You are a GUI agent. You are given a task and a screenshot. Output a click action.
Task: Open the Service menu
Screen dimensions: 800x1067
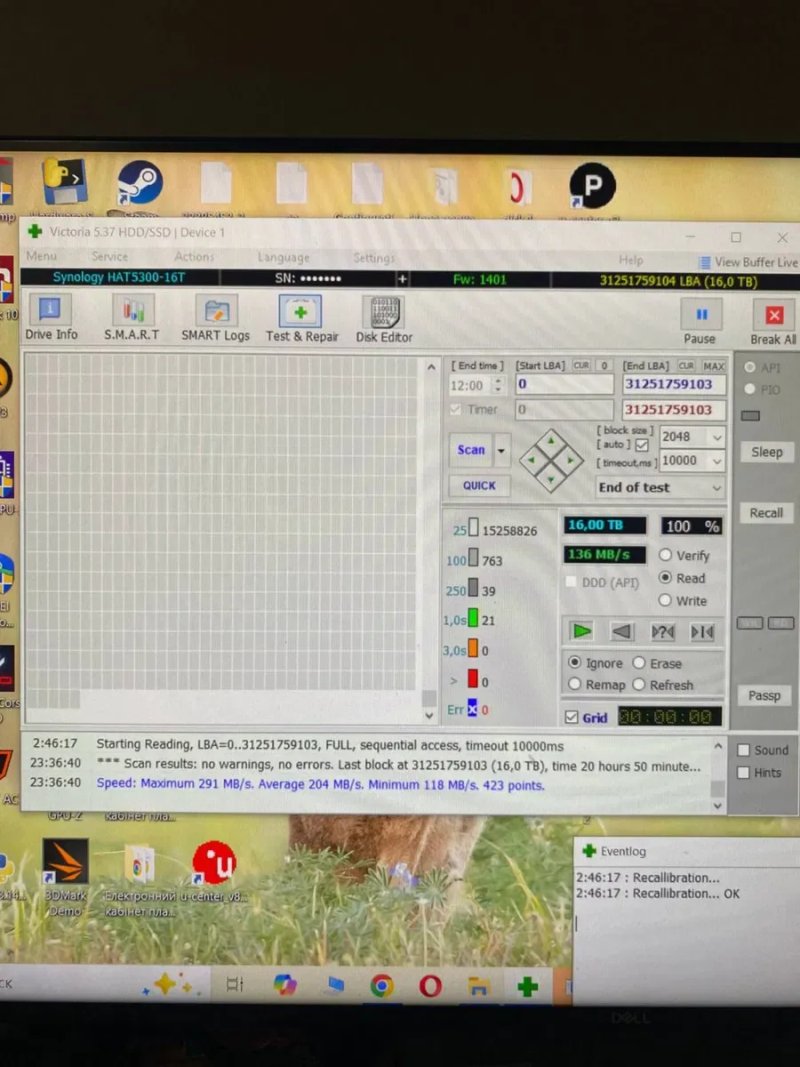(110, 256)
